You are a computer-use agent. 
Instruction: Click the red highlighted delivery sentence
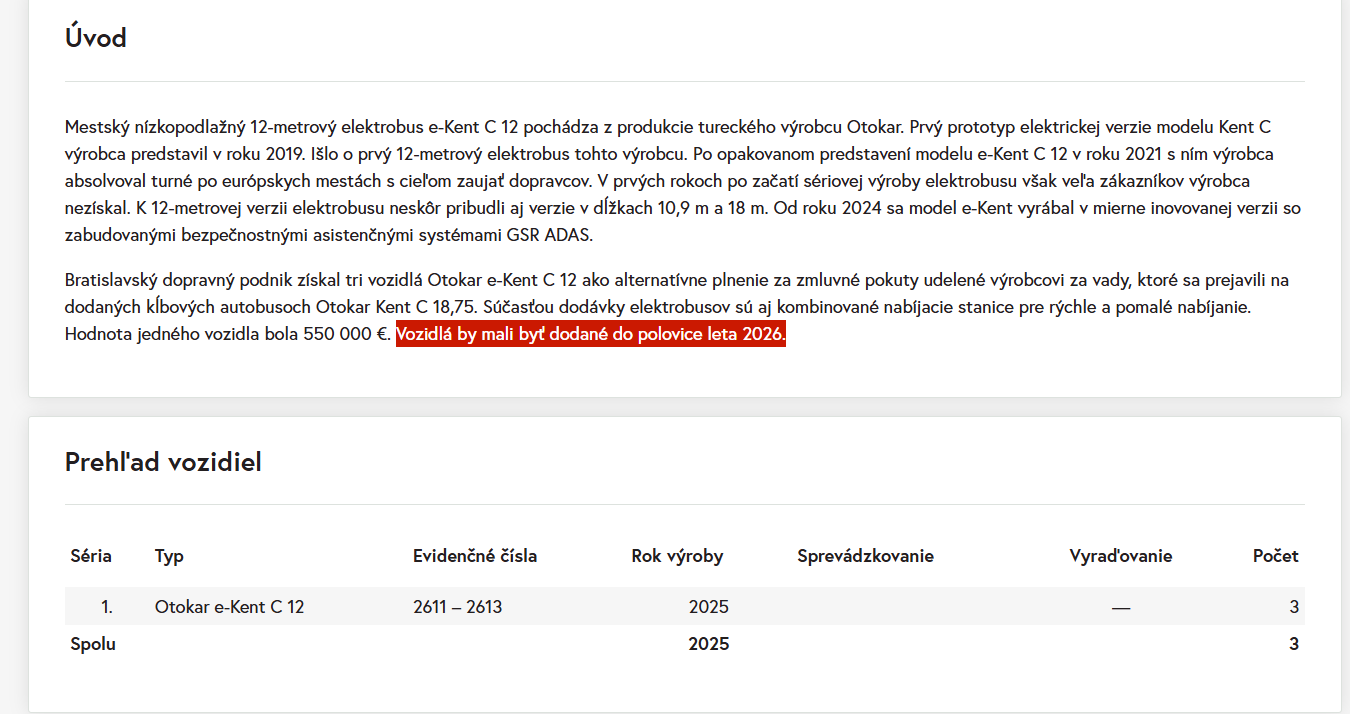(x=591, y=334)
